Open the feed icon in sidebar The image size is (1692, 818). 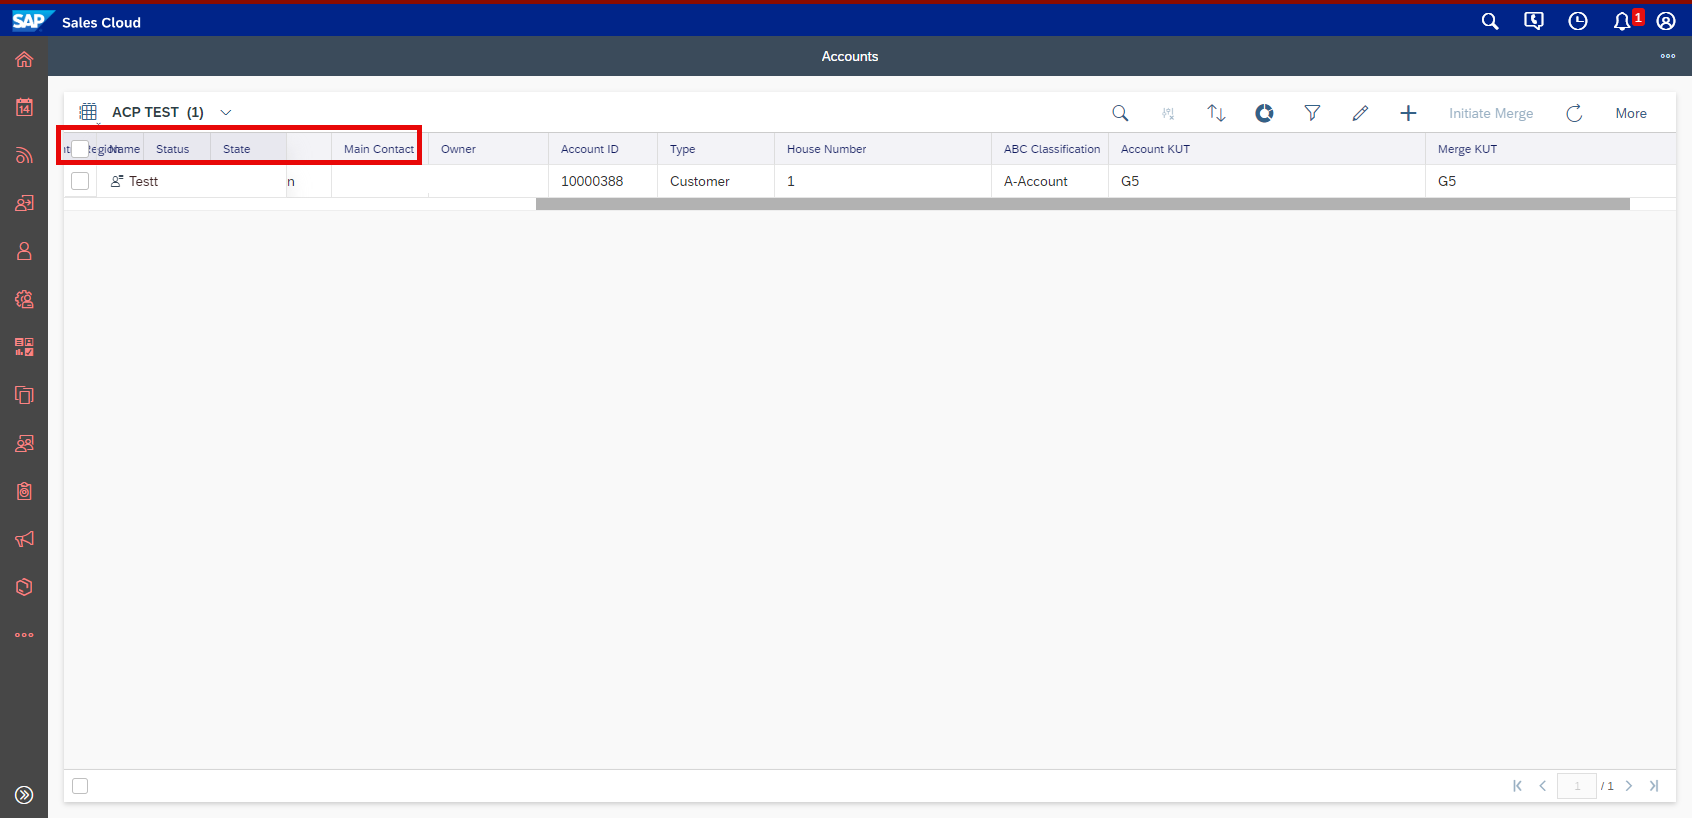click(24, 155)
